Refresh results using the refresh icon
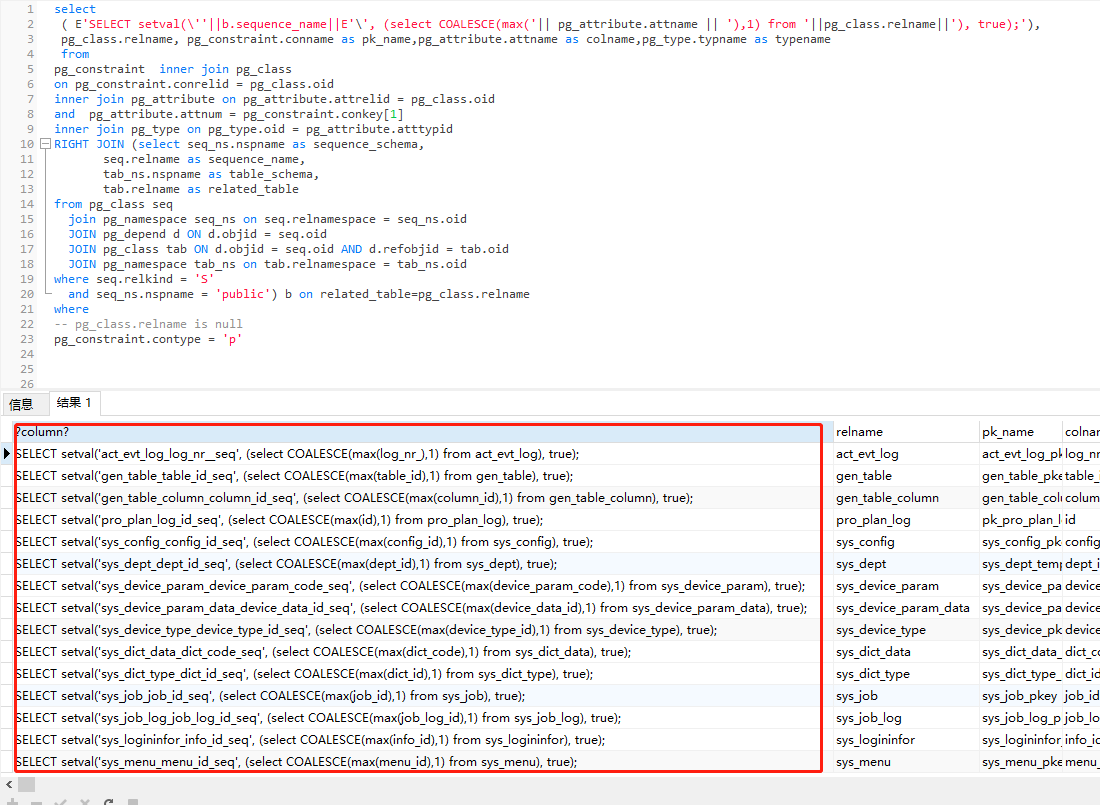 click(108, 802)
